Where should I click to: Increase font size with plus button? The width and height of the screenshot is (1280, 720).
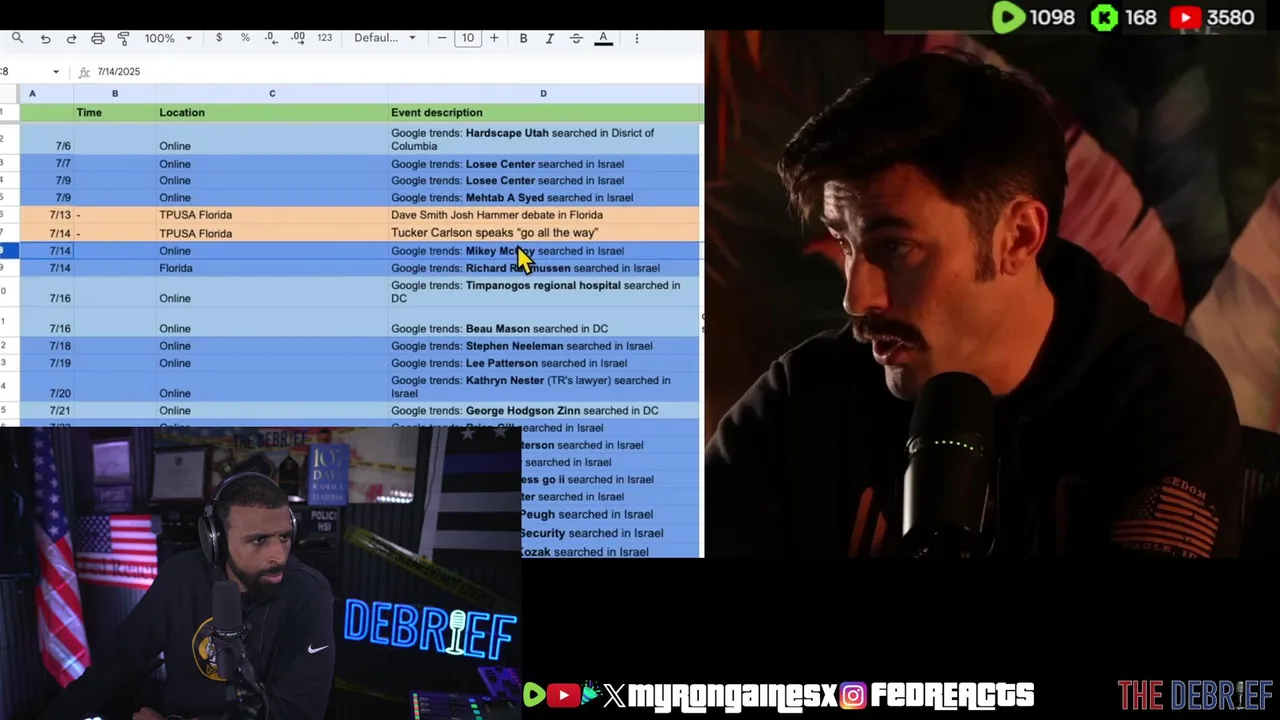(x=494, y=38)
